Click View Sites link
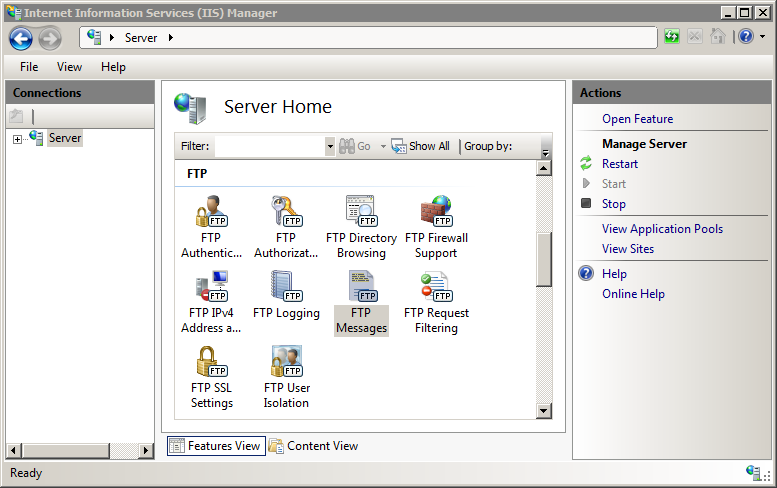This screenshot has height=488, width=777. pyautogui.click(x=628, y=249)
